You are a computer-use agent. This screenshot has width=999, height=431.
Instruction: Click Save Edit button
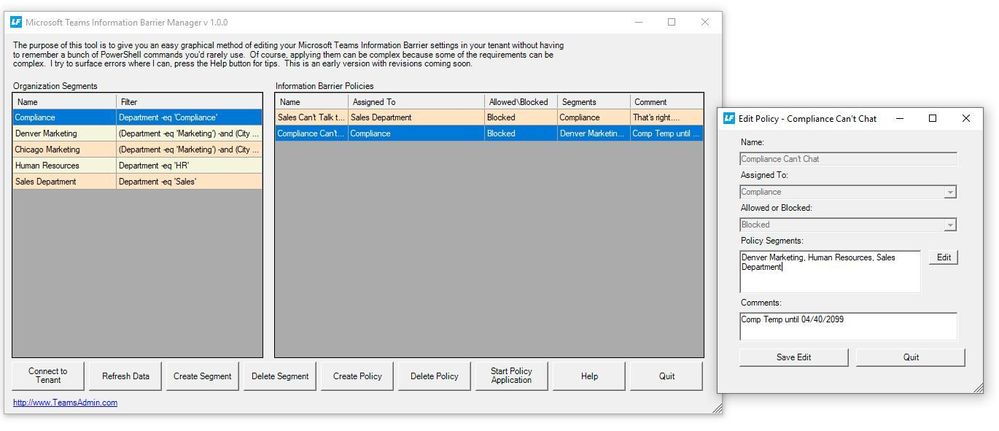793,357
